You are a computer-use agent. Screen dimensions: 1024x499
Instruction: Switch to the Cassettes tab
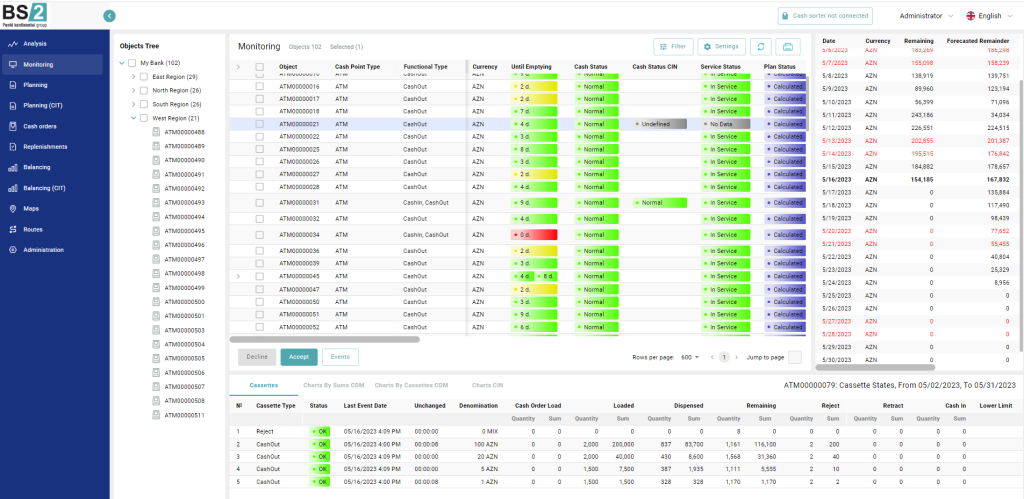tap(264, 385)
